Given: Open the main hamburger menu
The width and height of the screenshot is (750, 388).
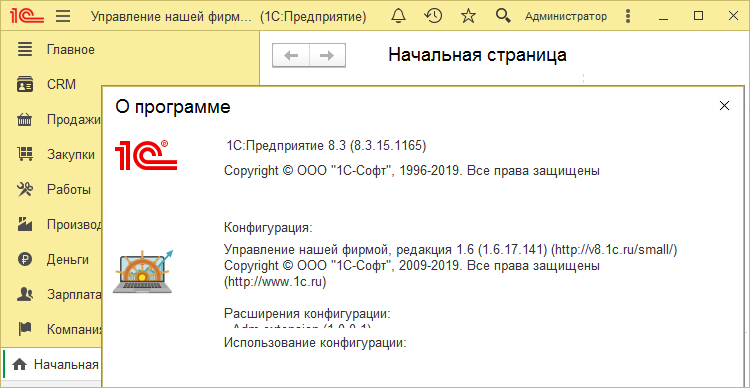Looking at the screenshot, I should pyautogui.click(x=63, y=17).
